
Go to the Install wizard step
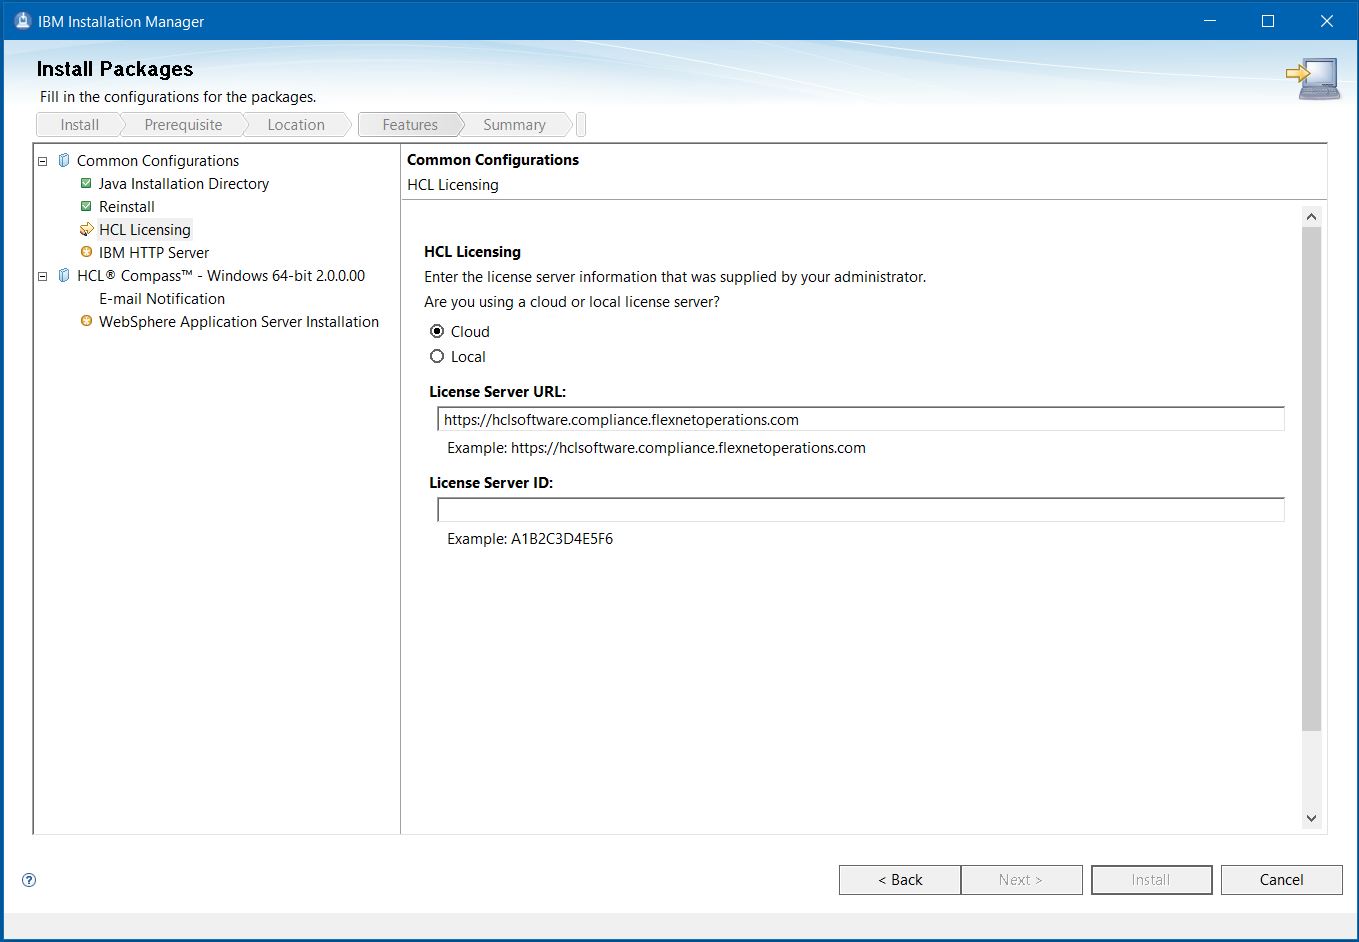click(79, 125)
